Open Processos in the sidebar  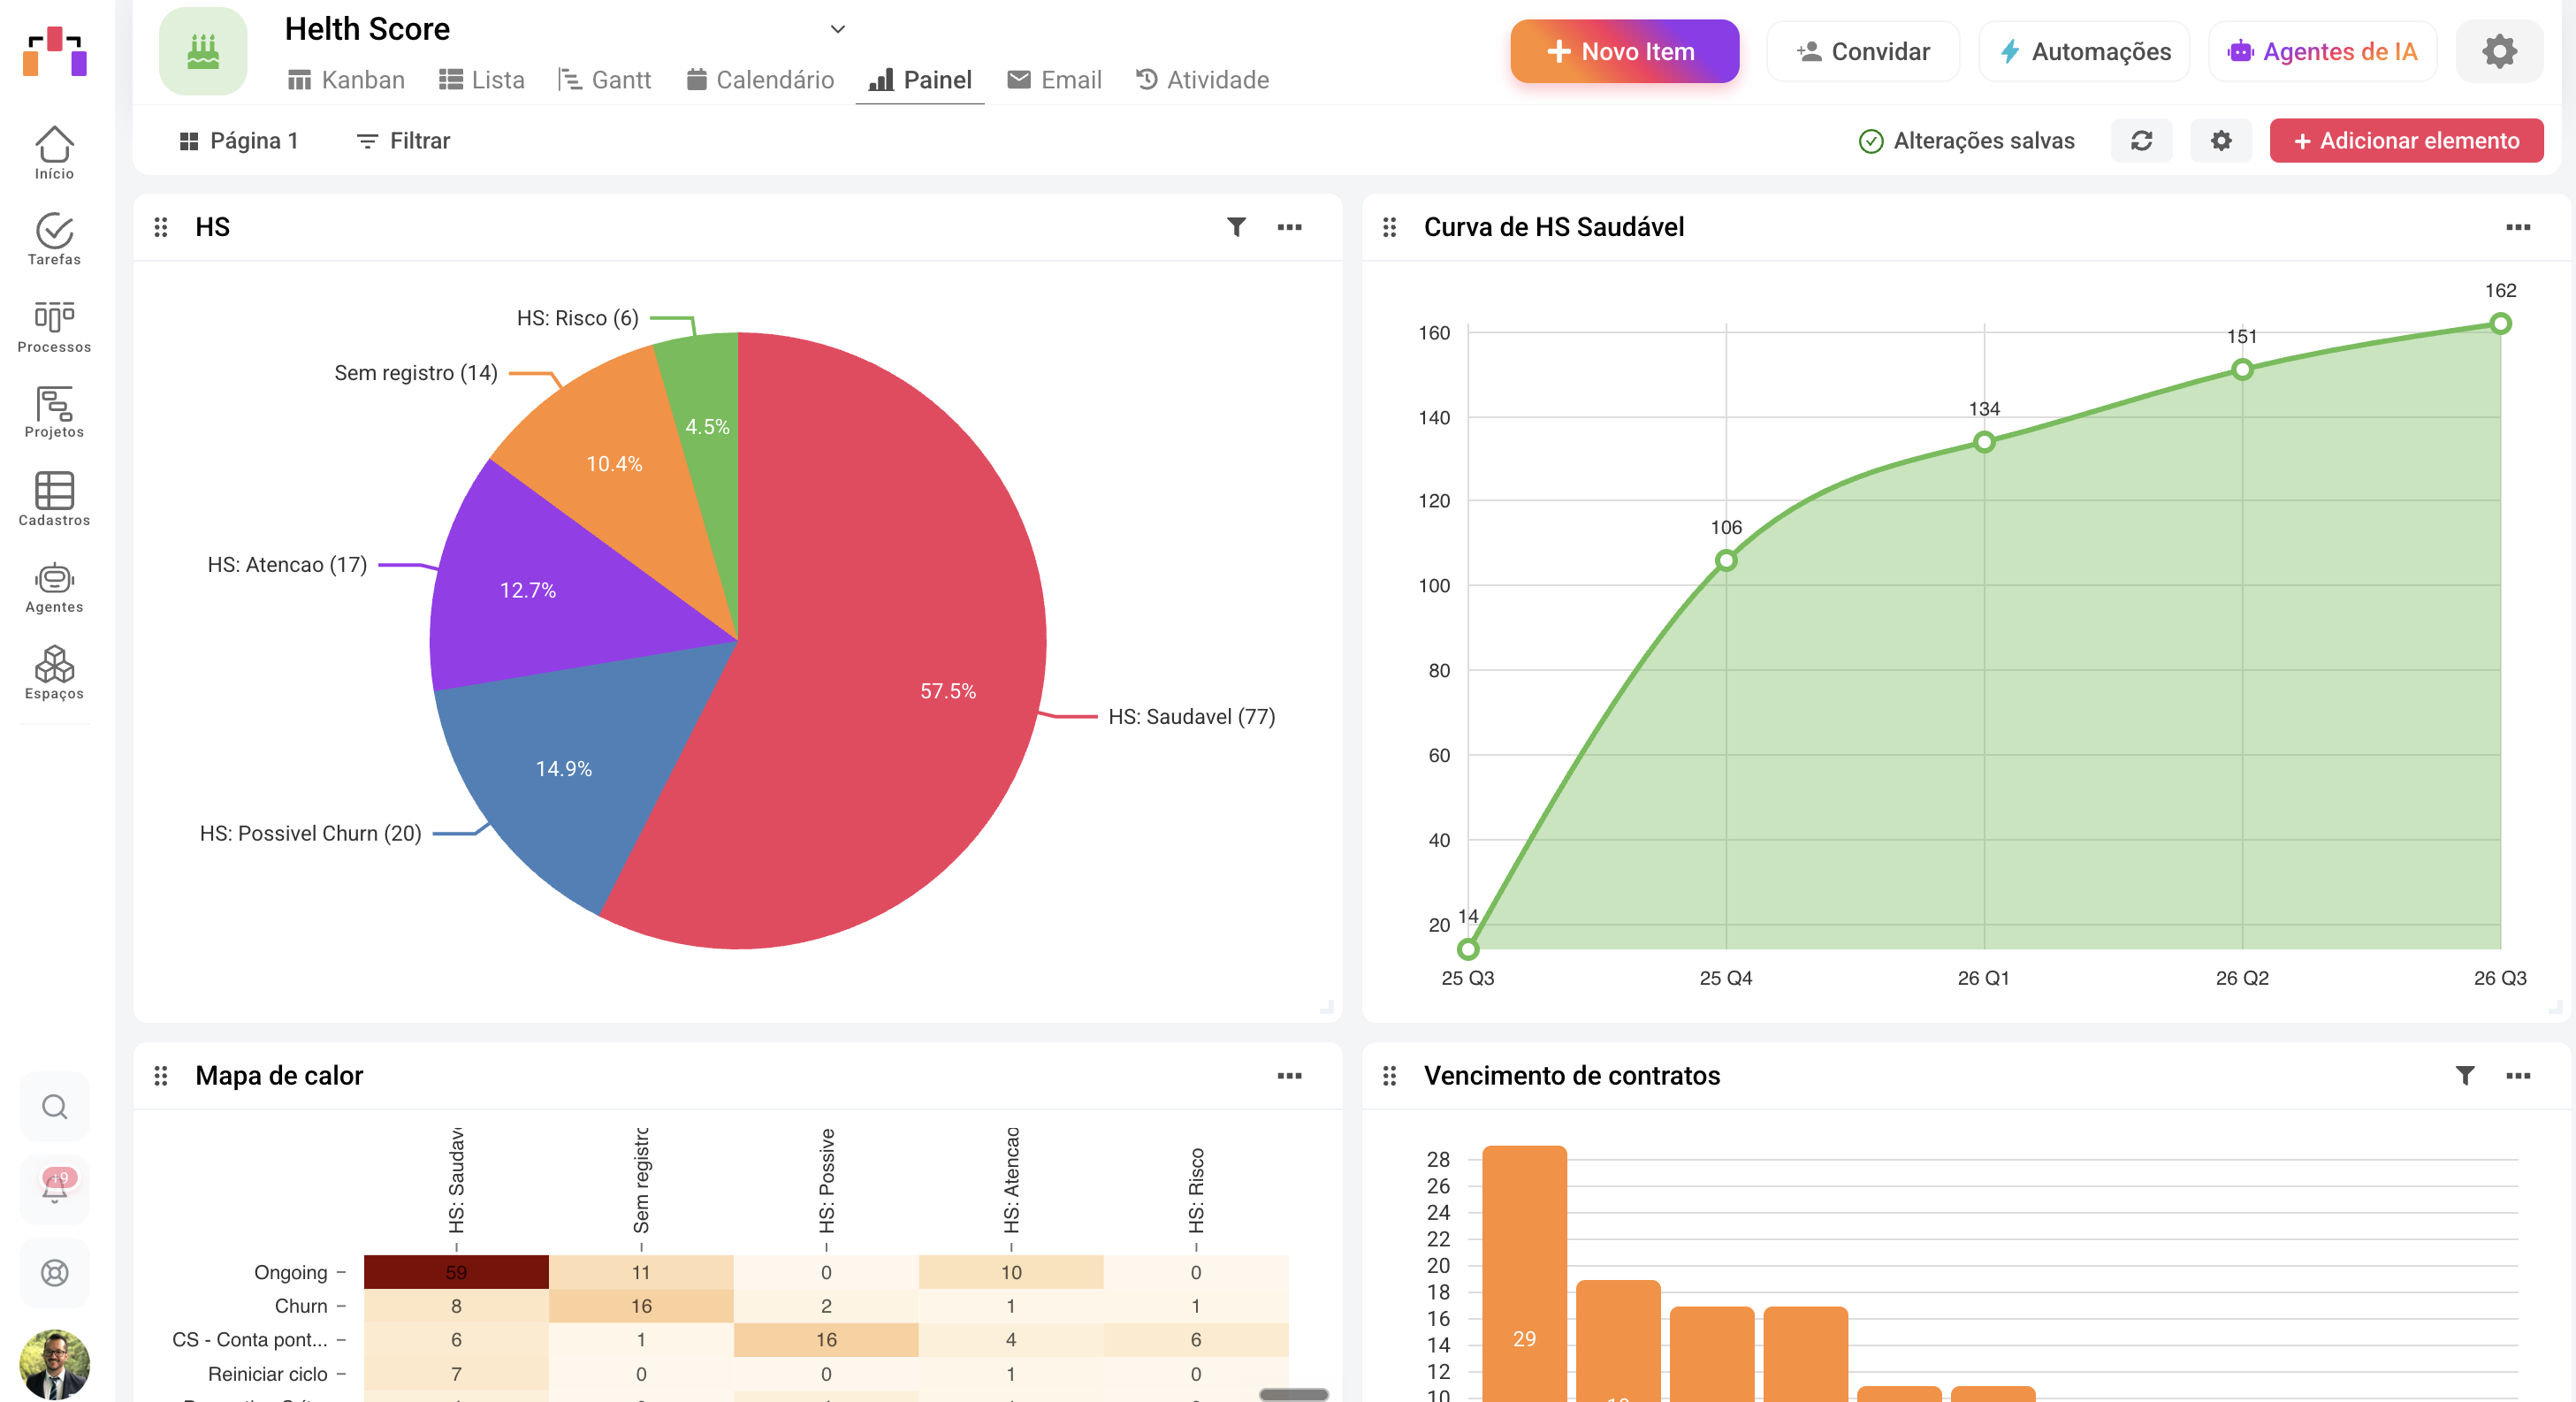coord(54,326)
